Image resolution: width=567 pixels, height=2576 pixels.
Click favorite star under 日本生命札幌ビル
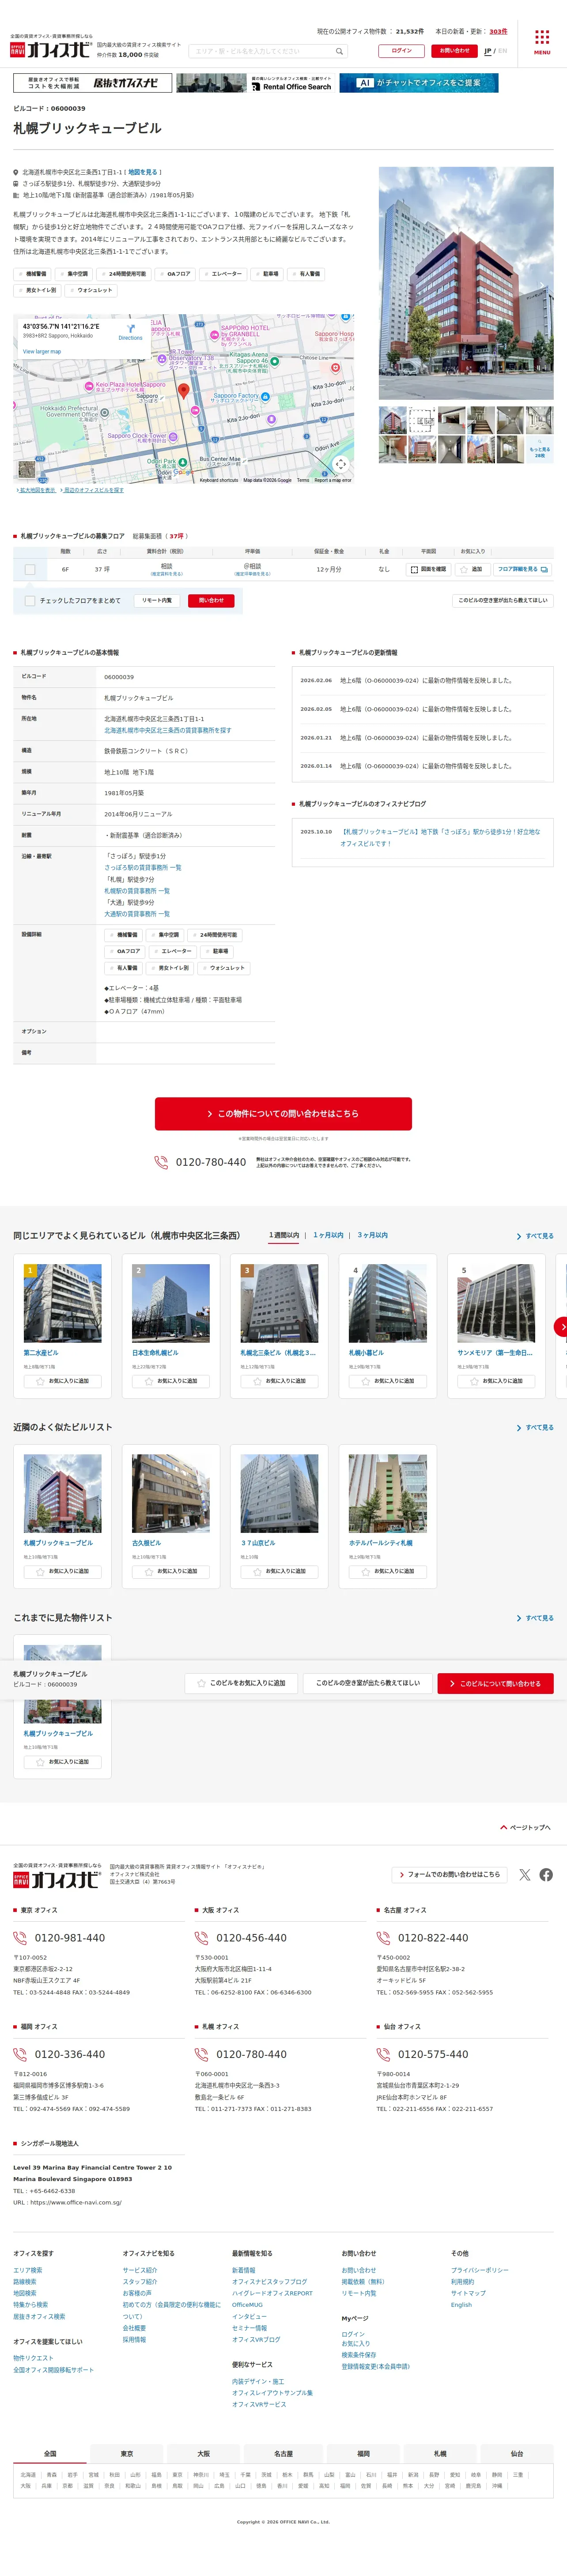148,1381
